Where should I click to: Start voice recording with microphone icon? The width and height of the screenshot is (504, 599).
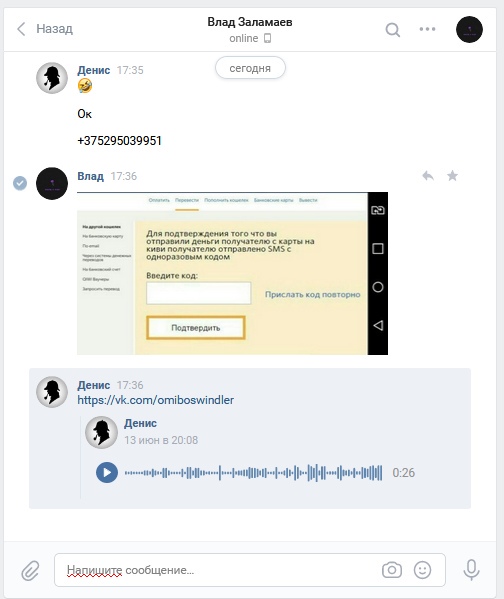pos(471,570)
